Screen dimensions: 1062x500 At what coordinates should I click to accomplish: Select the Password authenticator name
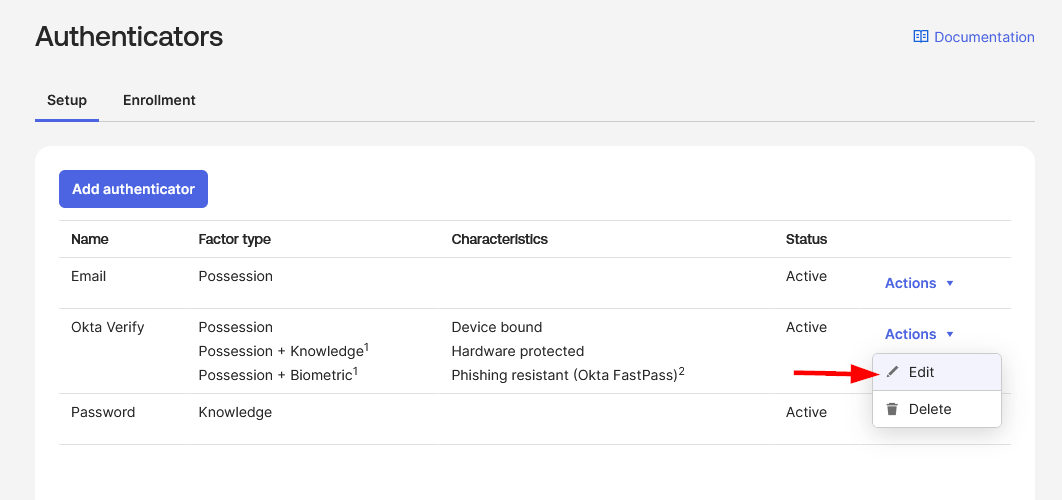tap(103, 412)
